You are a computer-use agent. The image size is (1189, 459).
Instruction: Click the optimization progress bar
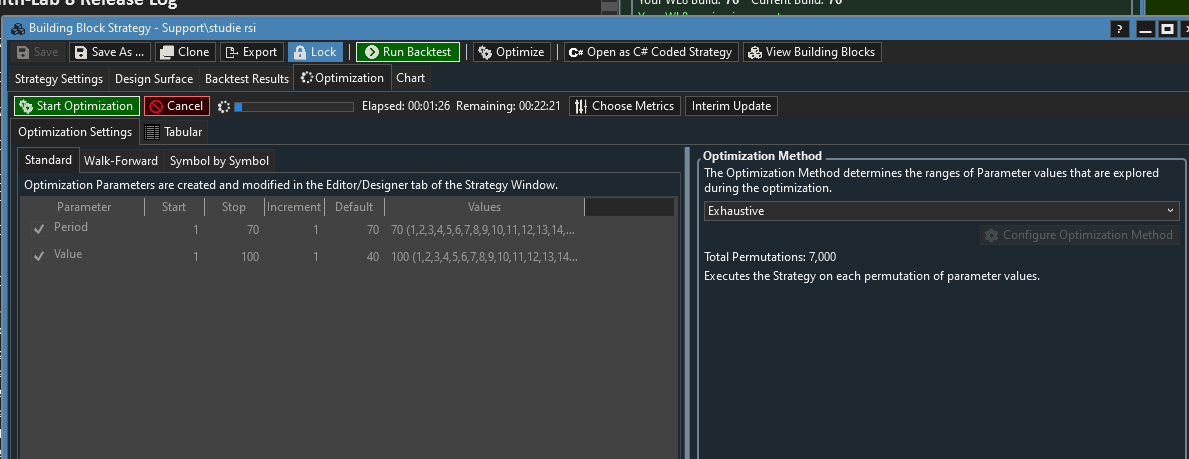pos(293,106)
